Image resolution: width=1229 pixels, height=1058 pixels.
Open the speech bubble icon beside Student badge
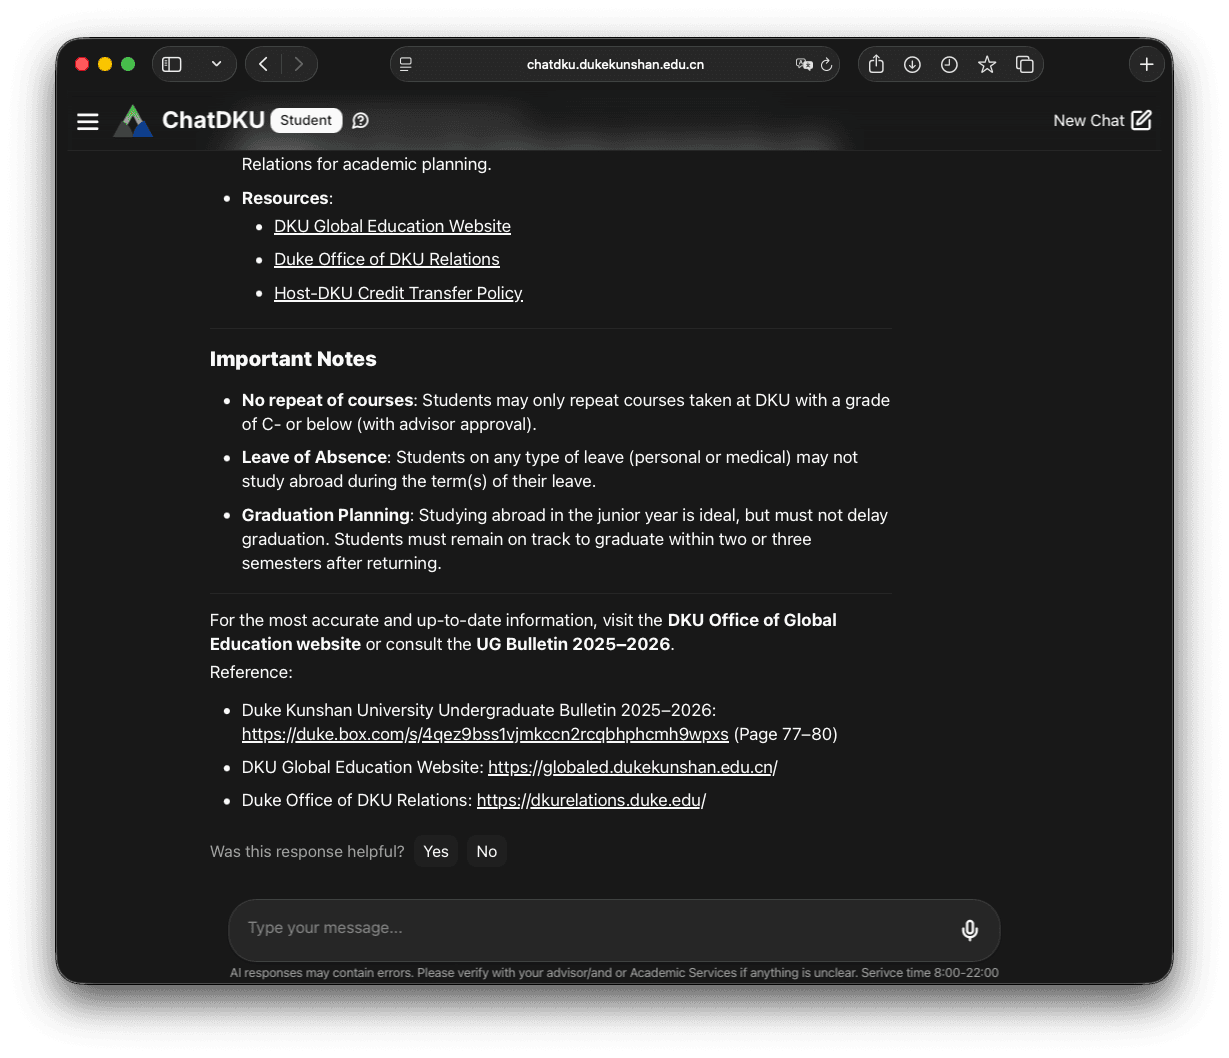pos(360,120)
